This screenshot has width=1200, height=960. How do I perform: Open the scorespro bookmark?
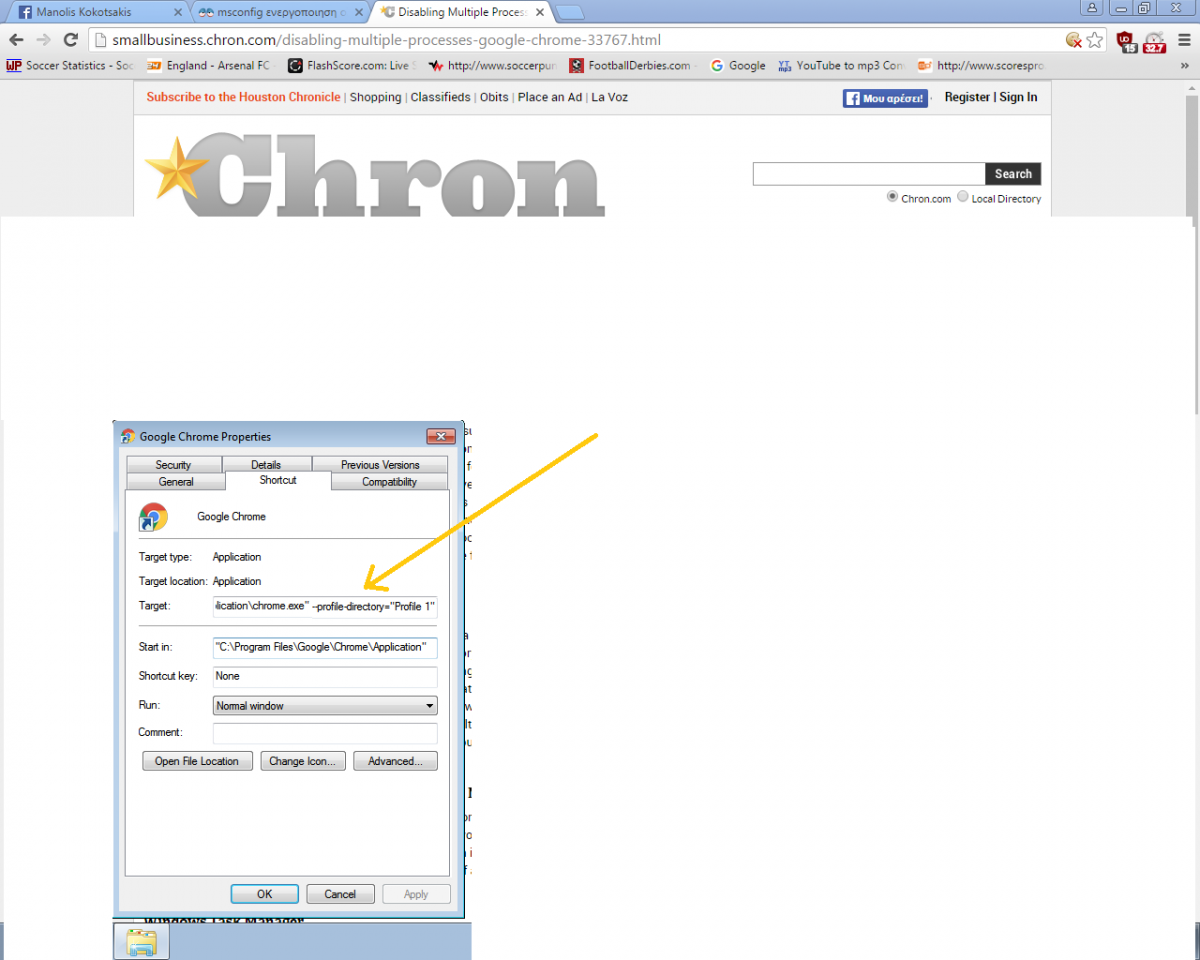pos(980,66)
